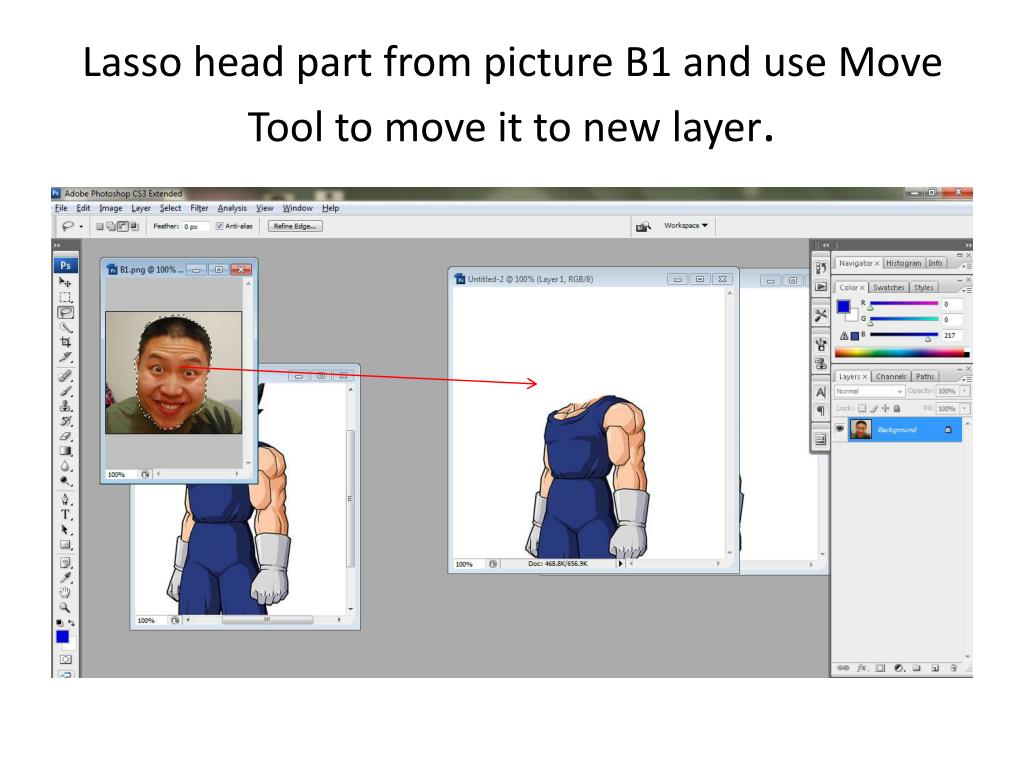Toggle the Anti-alias checkbox
The height and width of the screenshot is (768, 1024).
pos(219,226)
